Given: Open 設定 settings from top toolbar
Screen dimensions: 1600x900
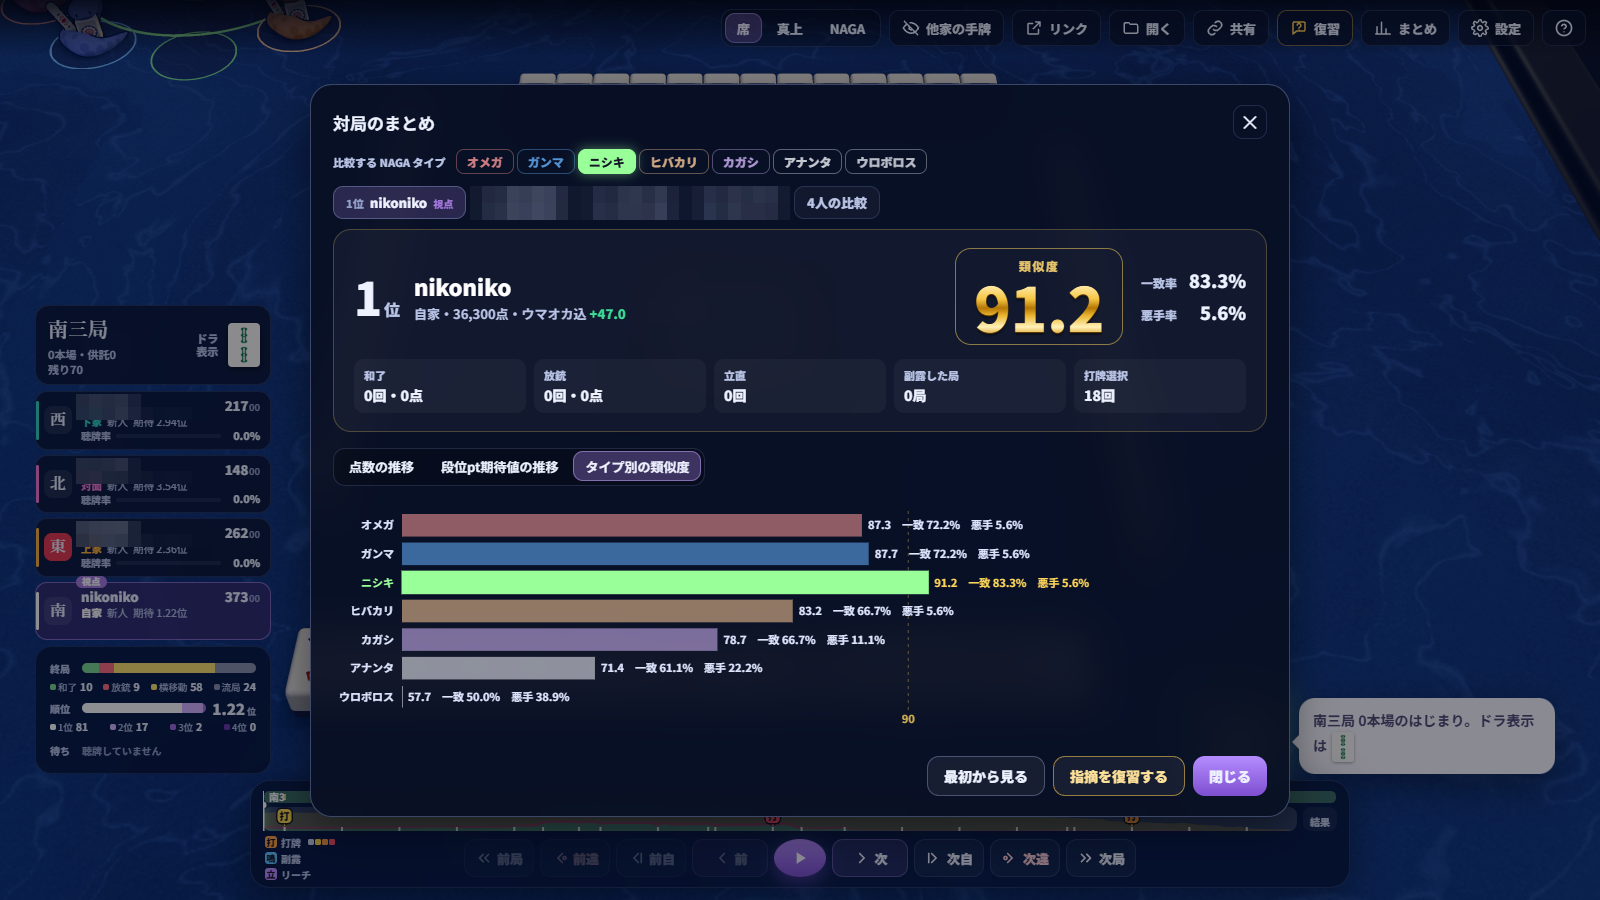Looking at the screenshot, I should tap(1496, 28).
